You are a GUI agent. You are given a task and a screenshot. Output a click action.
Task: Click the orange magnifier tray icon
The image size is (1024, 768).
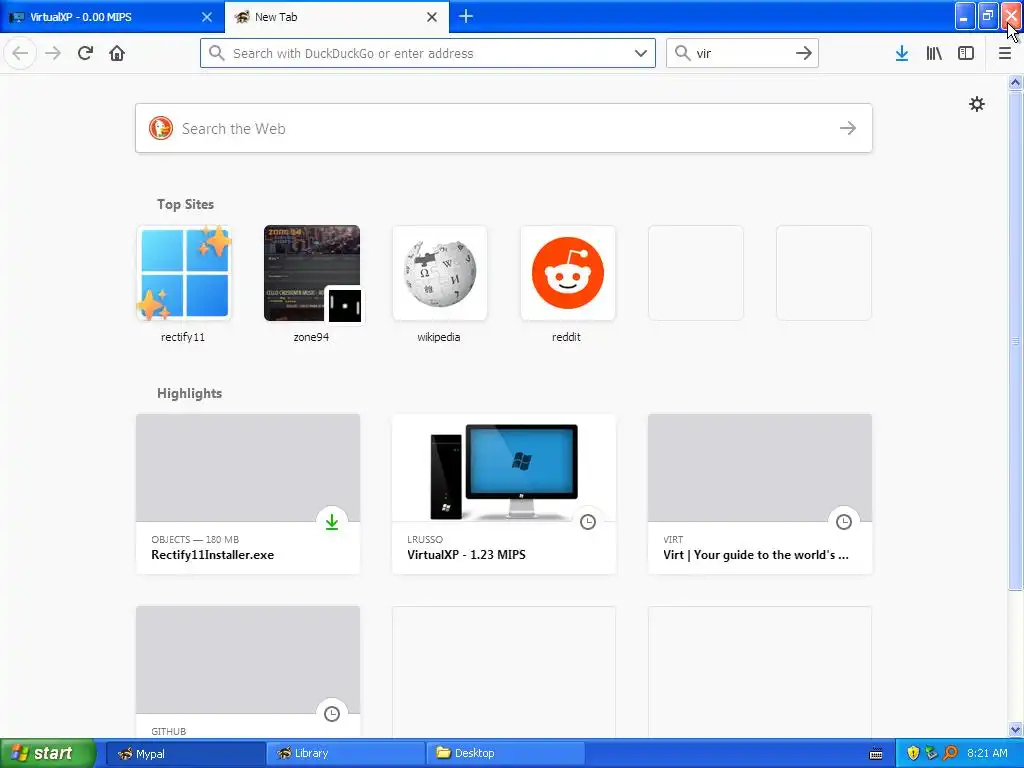click(x=950, y=753)
